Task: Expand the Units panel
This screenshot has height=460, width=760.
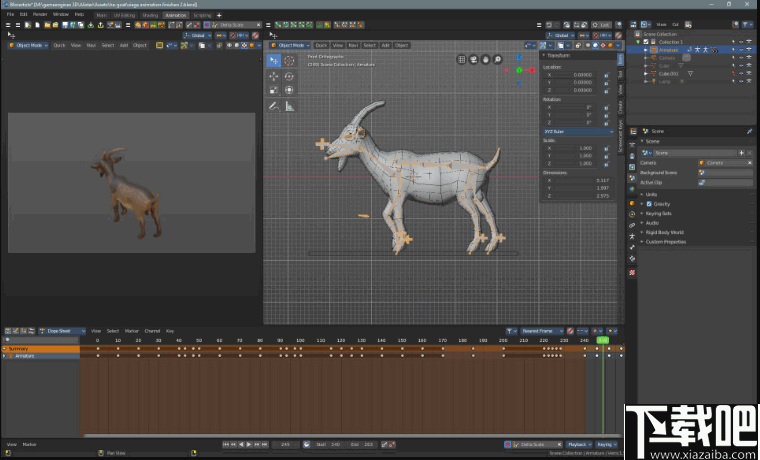Action: [x=651, y=194]
